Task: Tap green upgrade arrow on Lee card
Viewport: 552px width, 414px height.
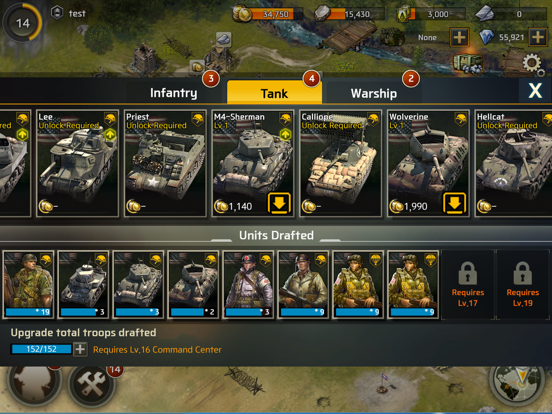Action: click(110, 134)
